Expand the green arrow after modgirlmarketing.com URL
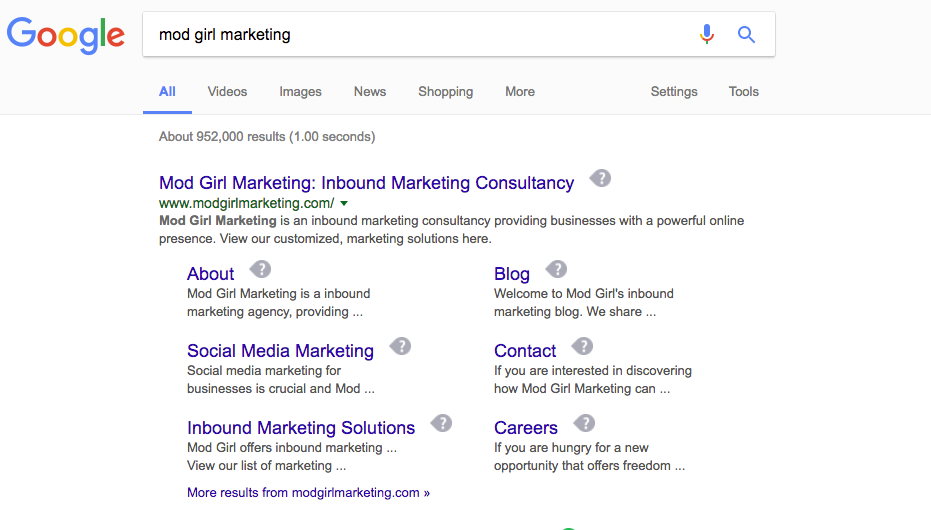The width and height of the screenshot is (931, 530). (344, 204)
